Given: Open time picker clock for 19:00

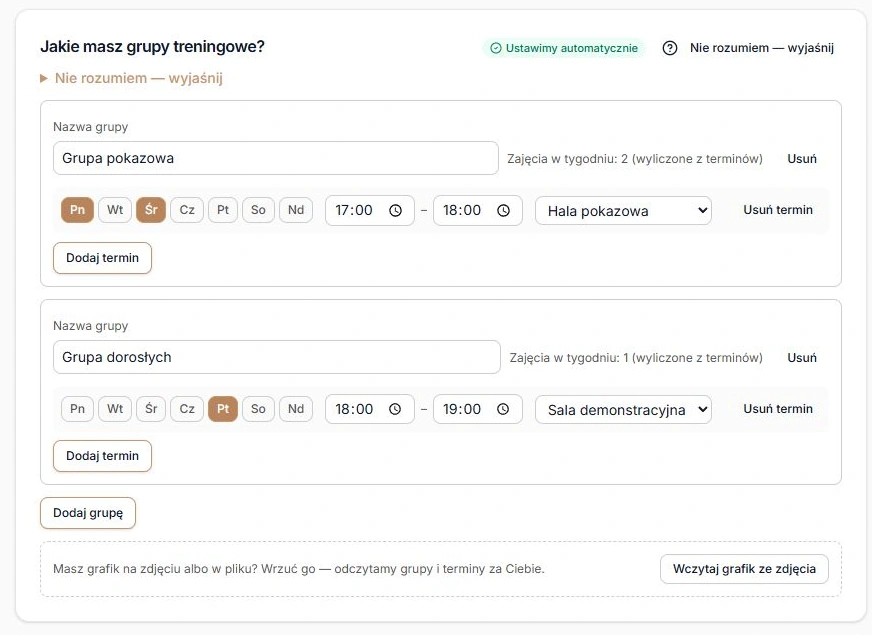Looking at the screenshot, I should (503, 409).
